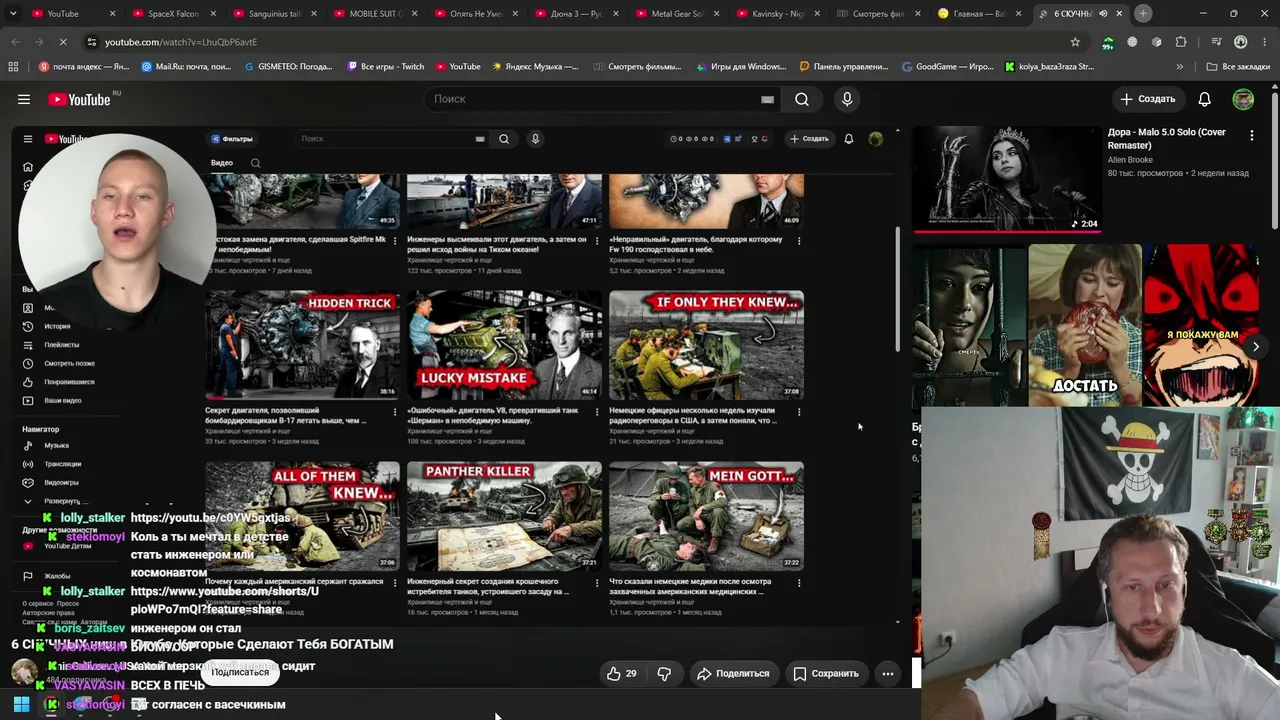This screenshot has height=720, width=1280.
Task: Open the Chrome three-dot menu
Action: click(x=1264, y=42)
